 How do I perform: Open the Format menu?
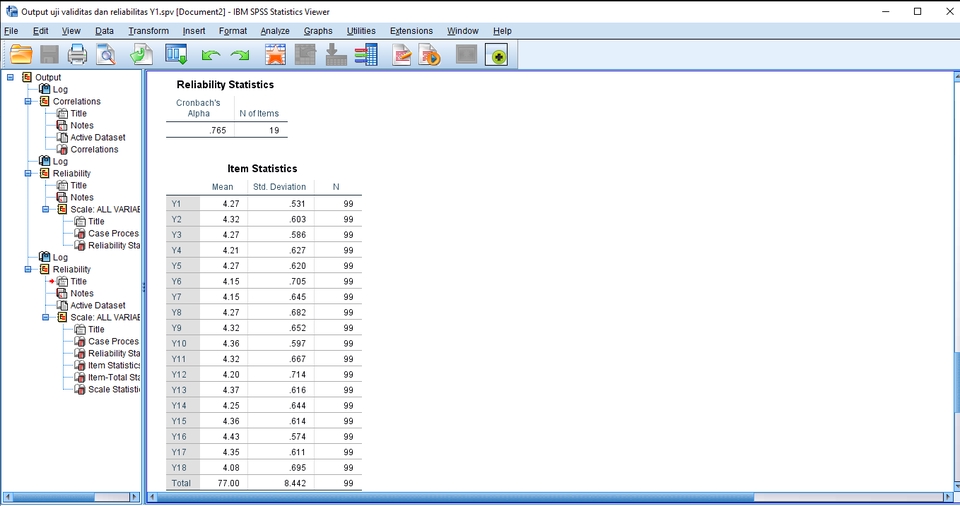point(233,31)
